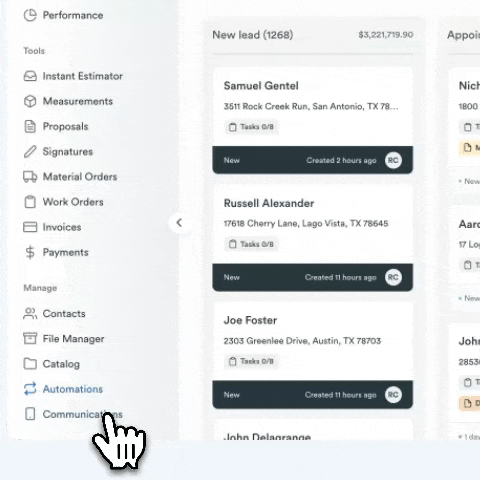Go to Measurements
The image size is (480, 480).
tap(78, 101)
